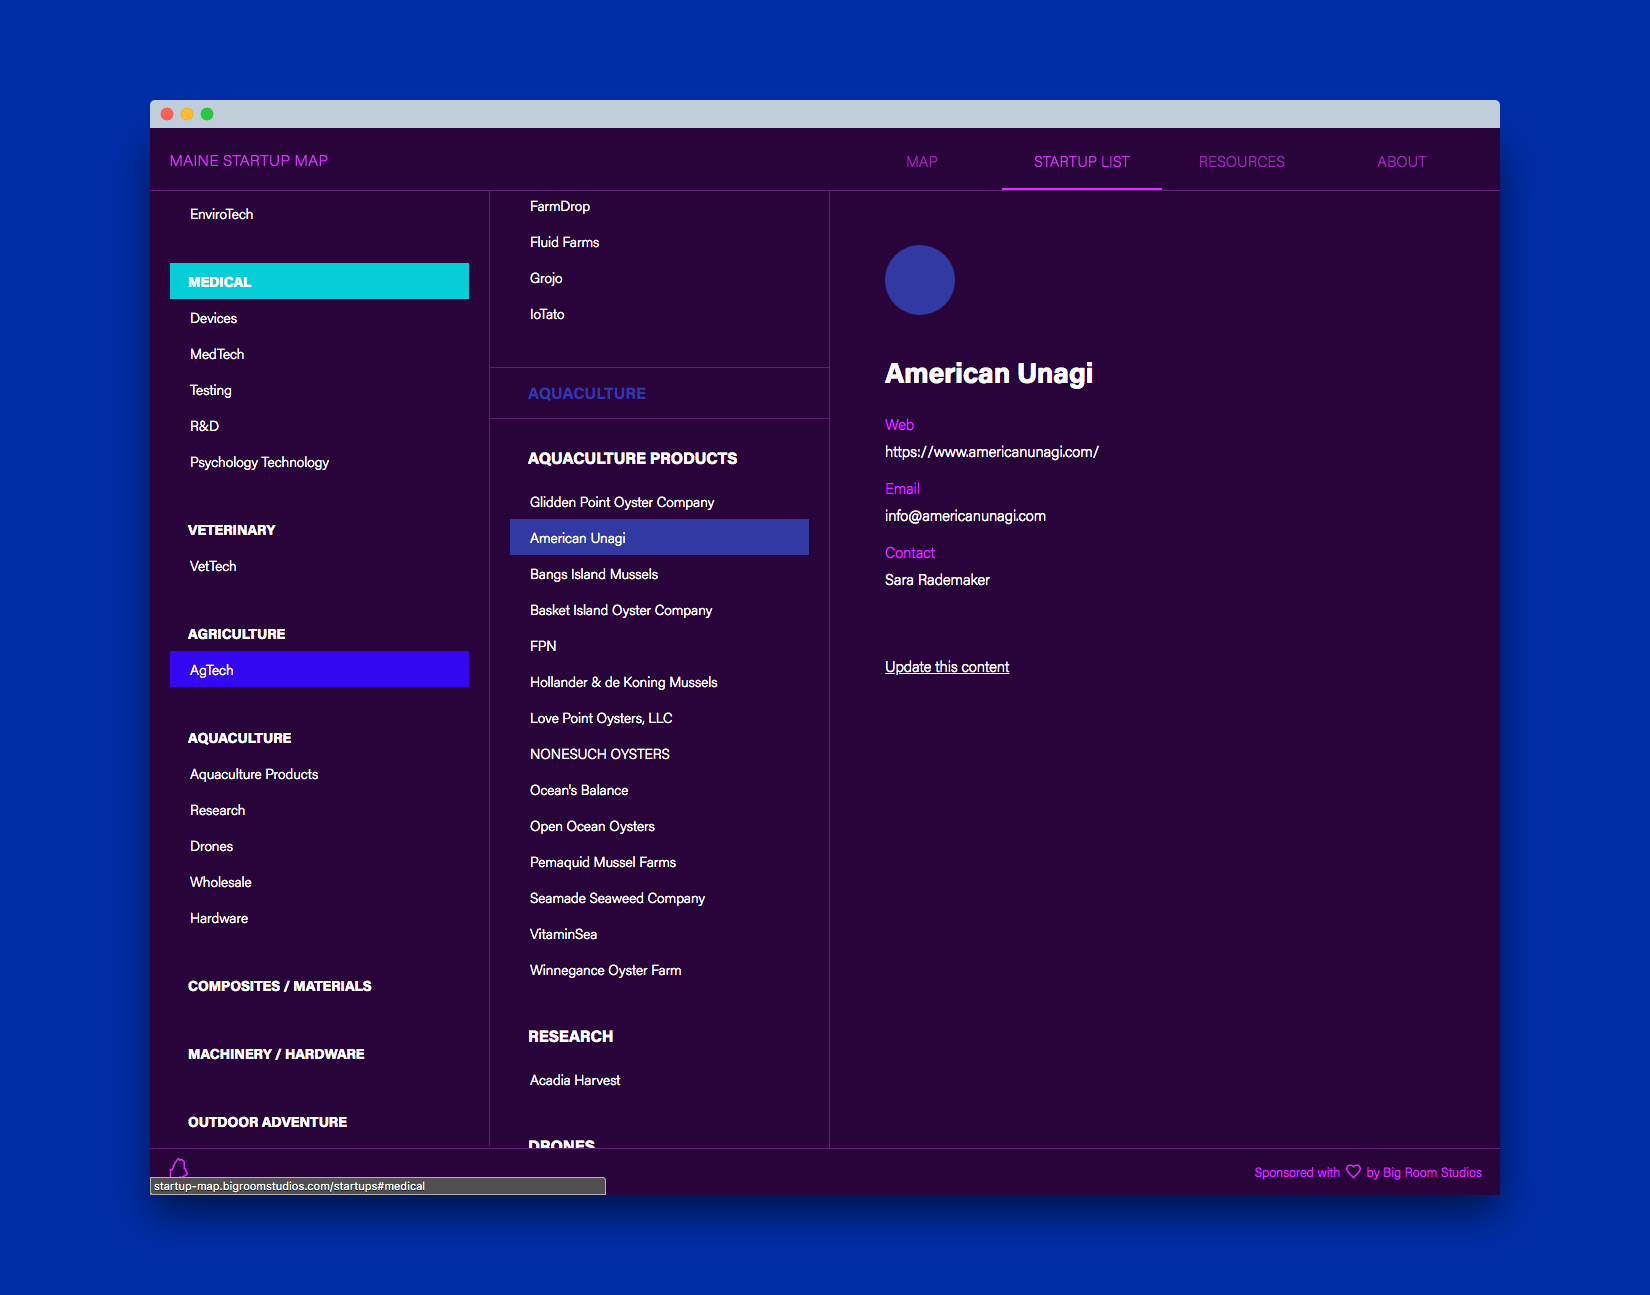Image resolution: width=1650 pixels, height=1295 pixels.
Task: Open VitaminSea startup entry
Action: (563, 934)
